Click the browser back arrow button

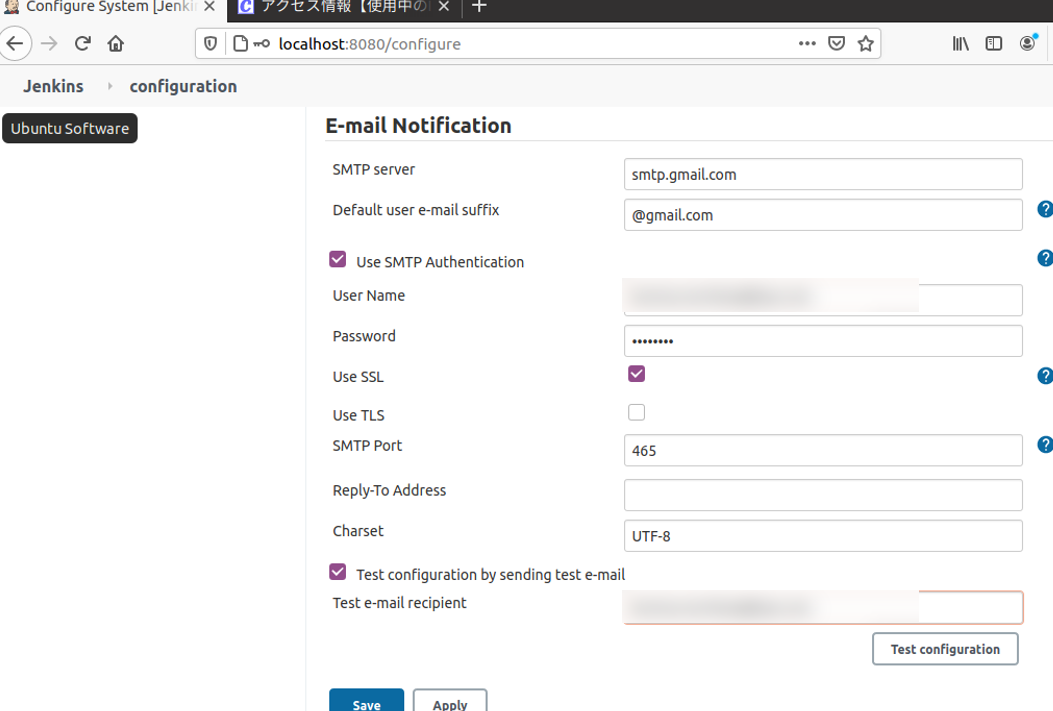(15, 44)
